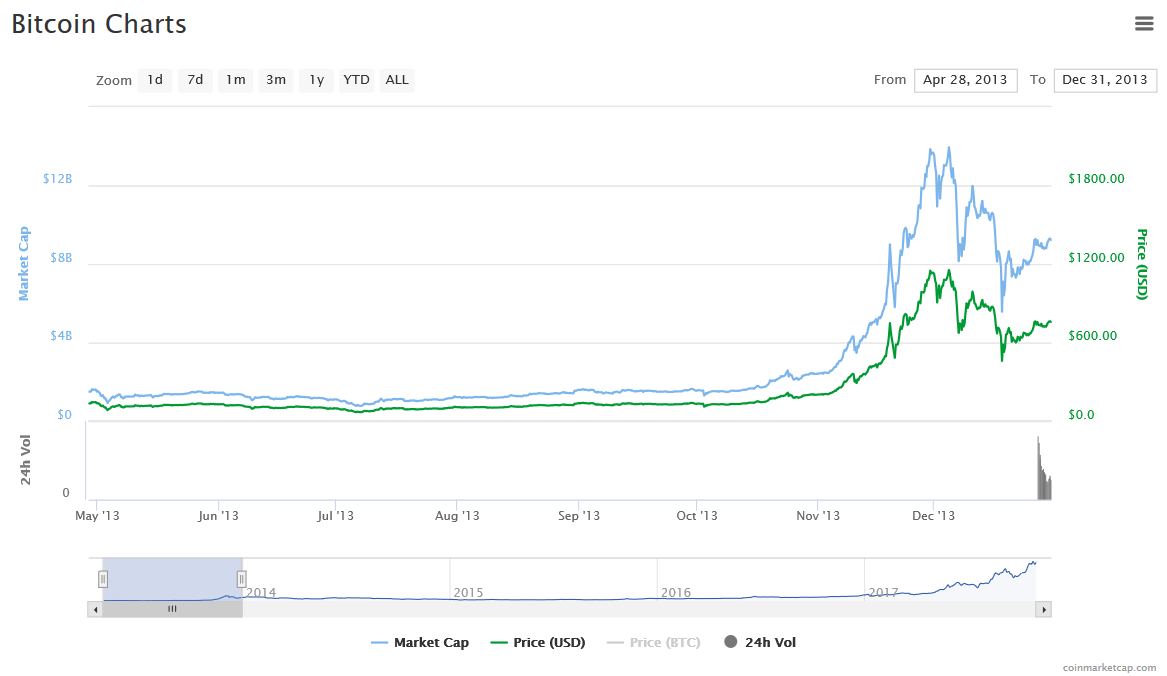Set zoom range to 7d
Viewport: 1167px width, 676px height.
point(195,80)
